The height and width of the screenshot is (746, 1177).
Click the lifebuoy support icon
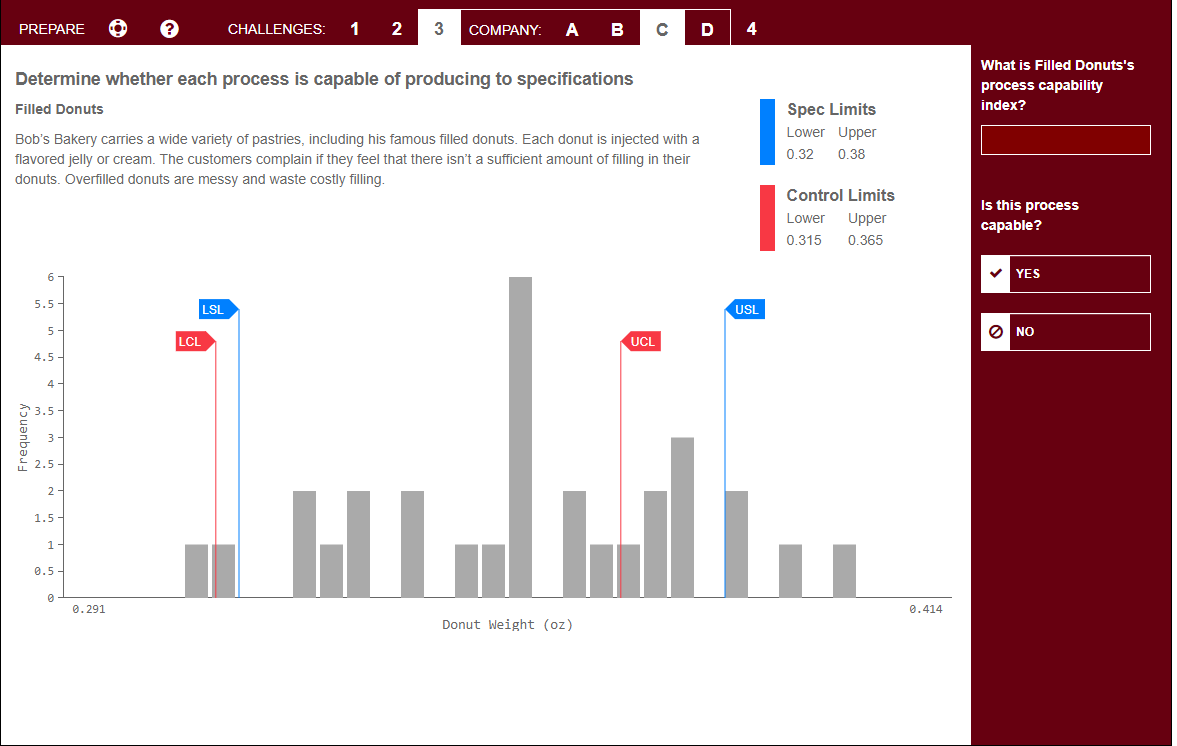118,29
